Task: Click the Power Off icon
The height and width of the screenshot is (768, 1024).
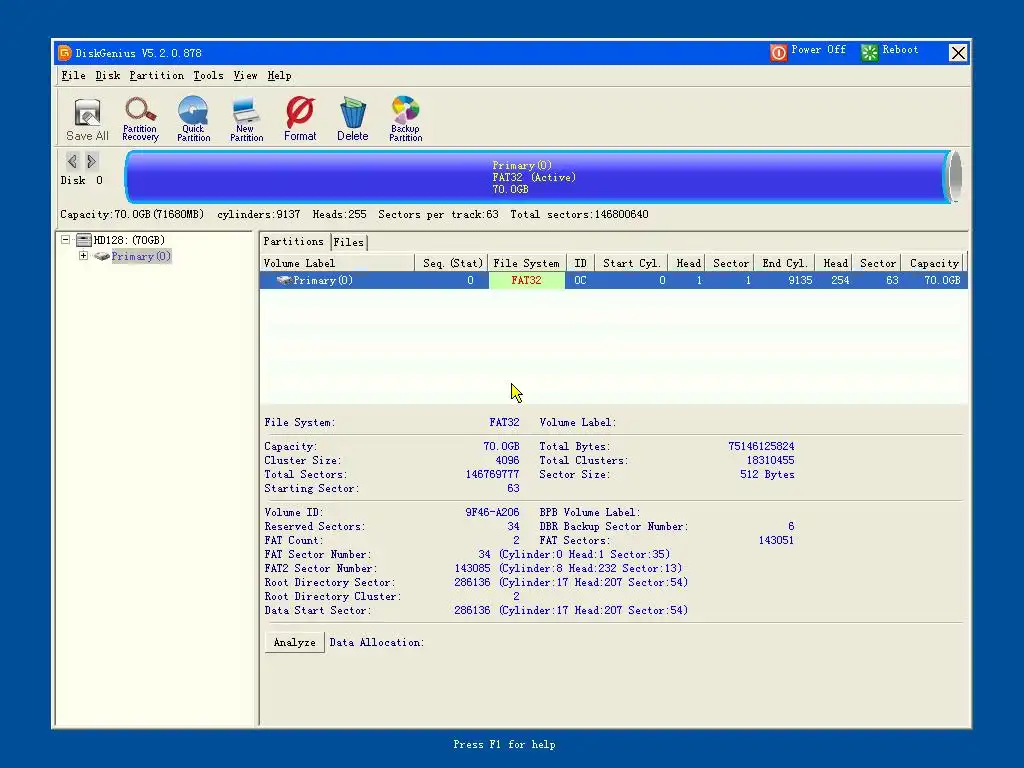Action: click(778, 52)
